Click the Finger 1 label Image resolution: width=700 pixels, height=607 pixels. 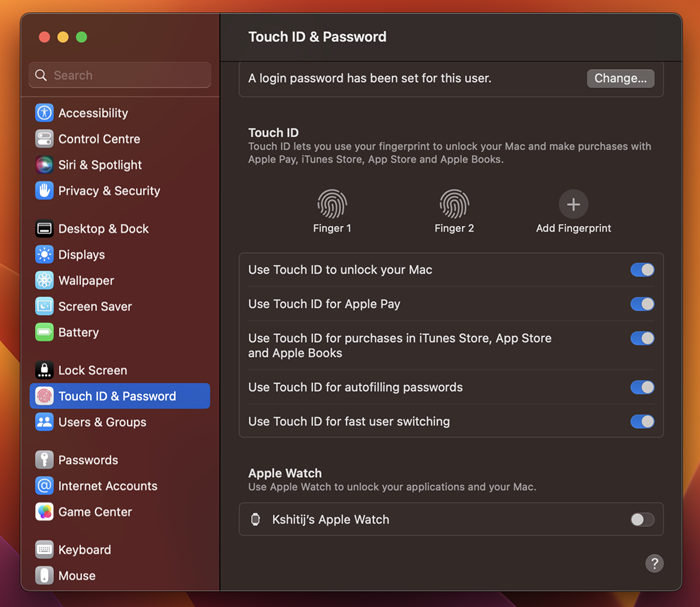point(332,228)
